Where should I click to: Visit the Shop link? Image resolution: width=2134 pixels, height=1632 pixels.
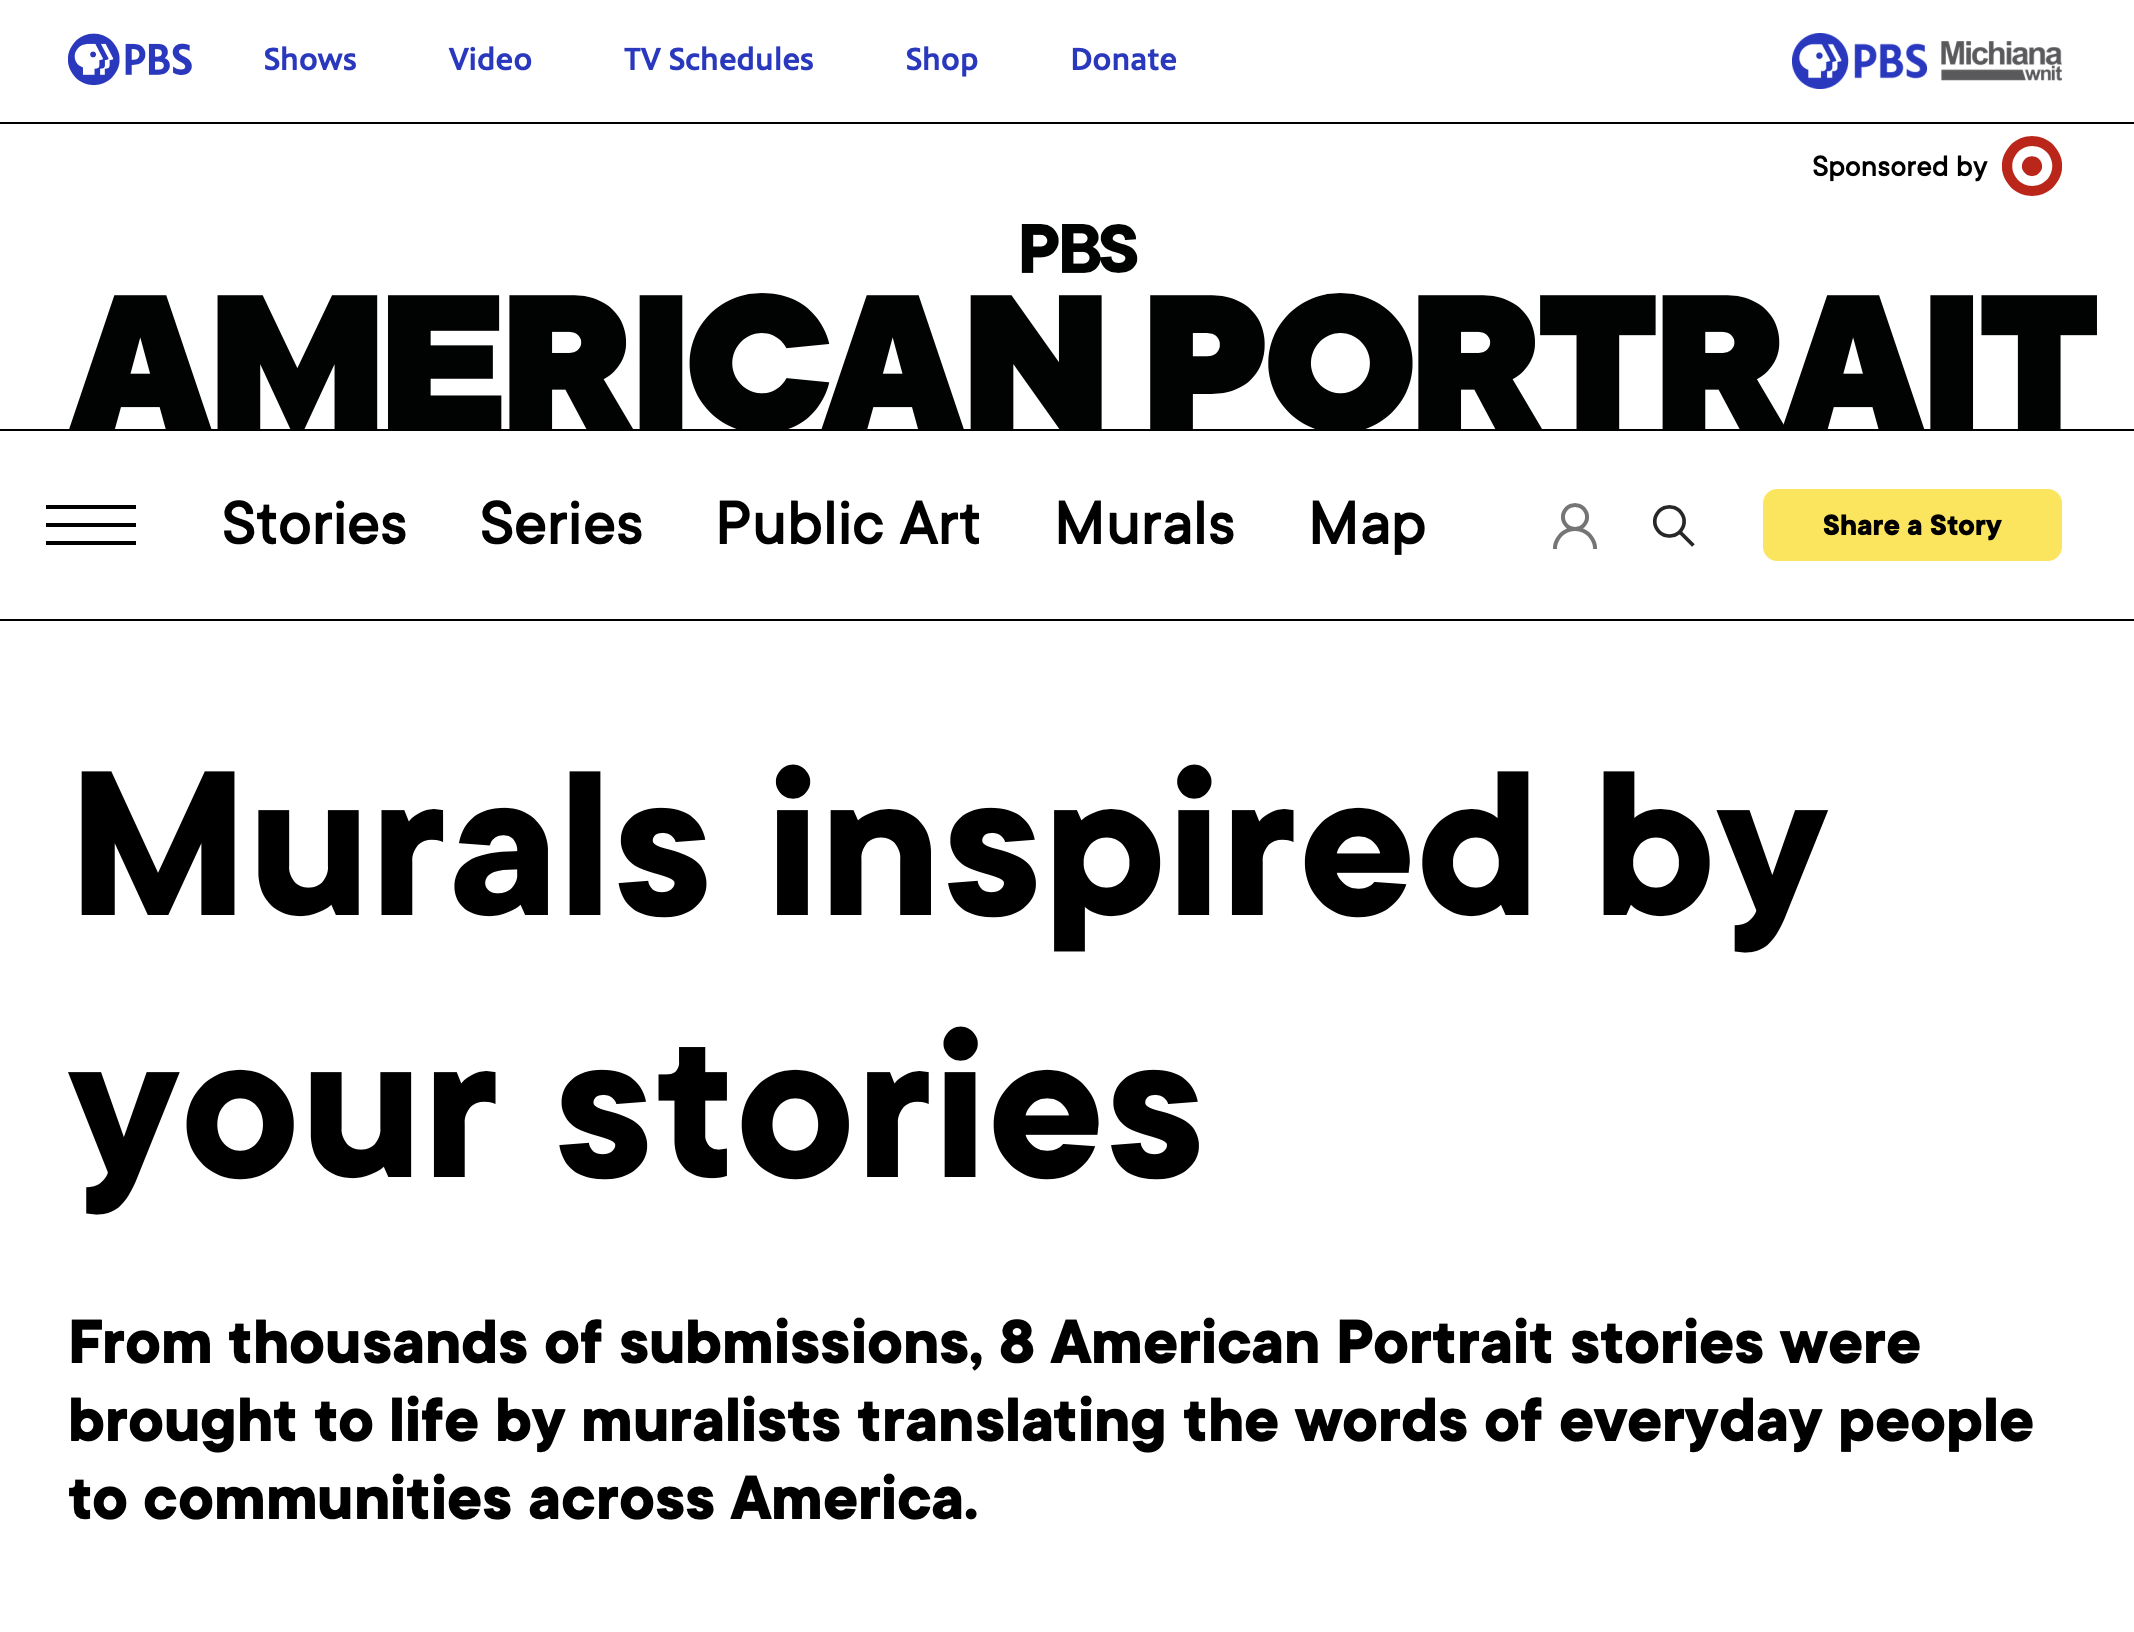[x=941, y=60]
